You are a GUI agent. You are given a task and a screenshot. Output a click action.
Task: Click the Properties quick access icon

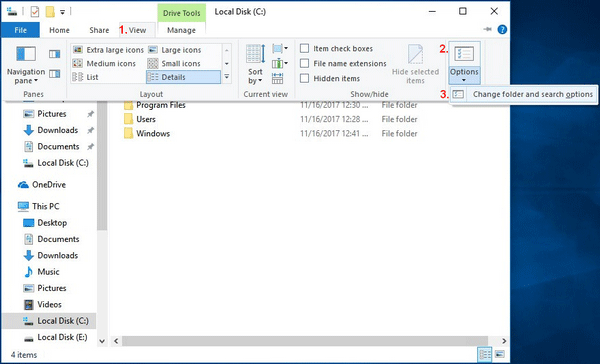pos(35,12)
